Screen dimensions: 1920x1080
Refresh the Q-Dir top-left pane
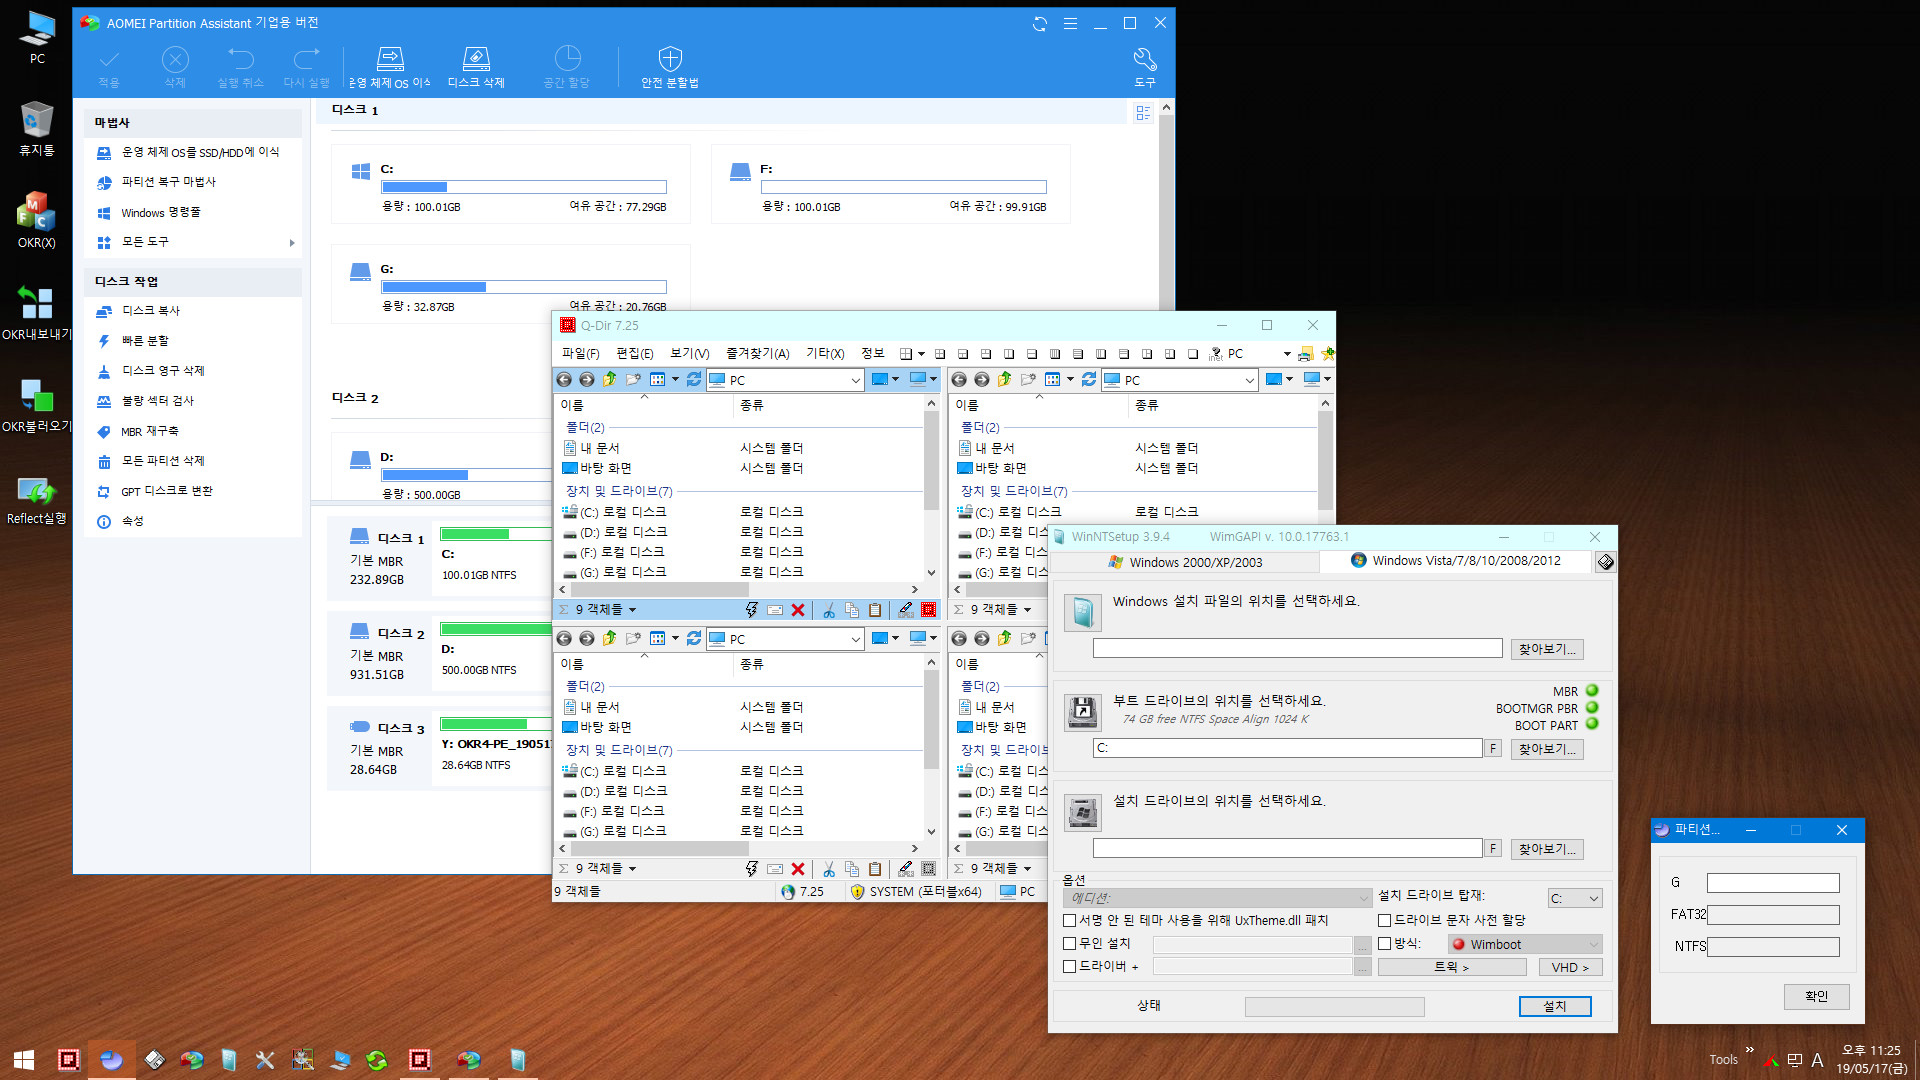(x=694, y=380)
